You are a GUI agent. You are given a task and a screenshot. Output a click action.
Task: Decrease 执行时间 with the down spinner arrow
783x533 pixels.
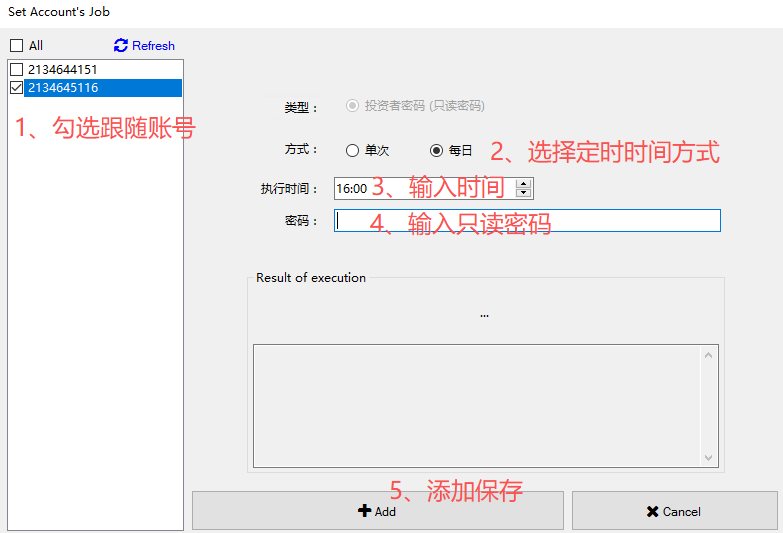(524, 193)
